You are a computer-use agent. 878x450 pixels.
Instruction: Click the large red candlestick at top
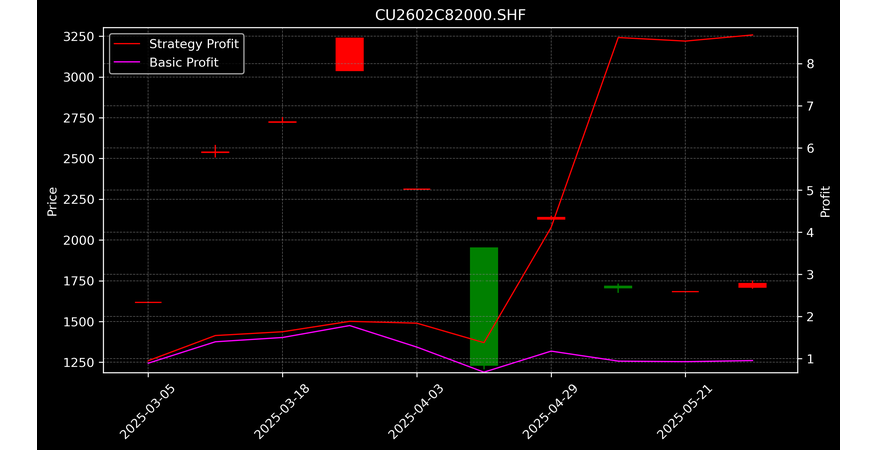point(349,54)
